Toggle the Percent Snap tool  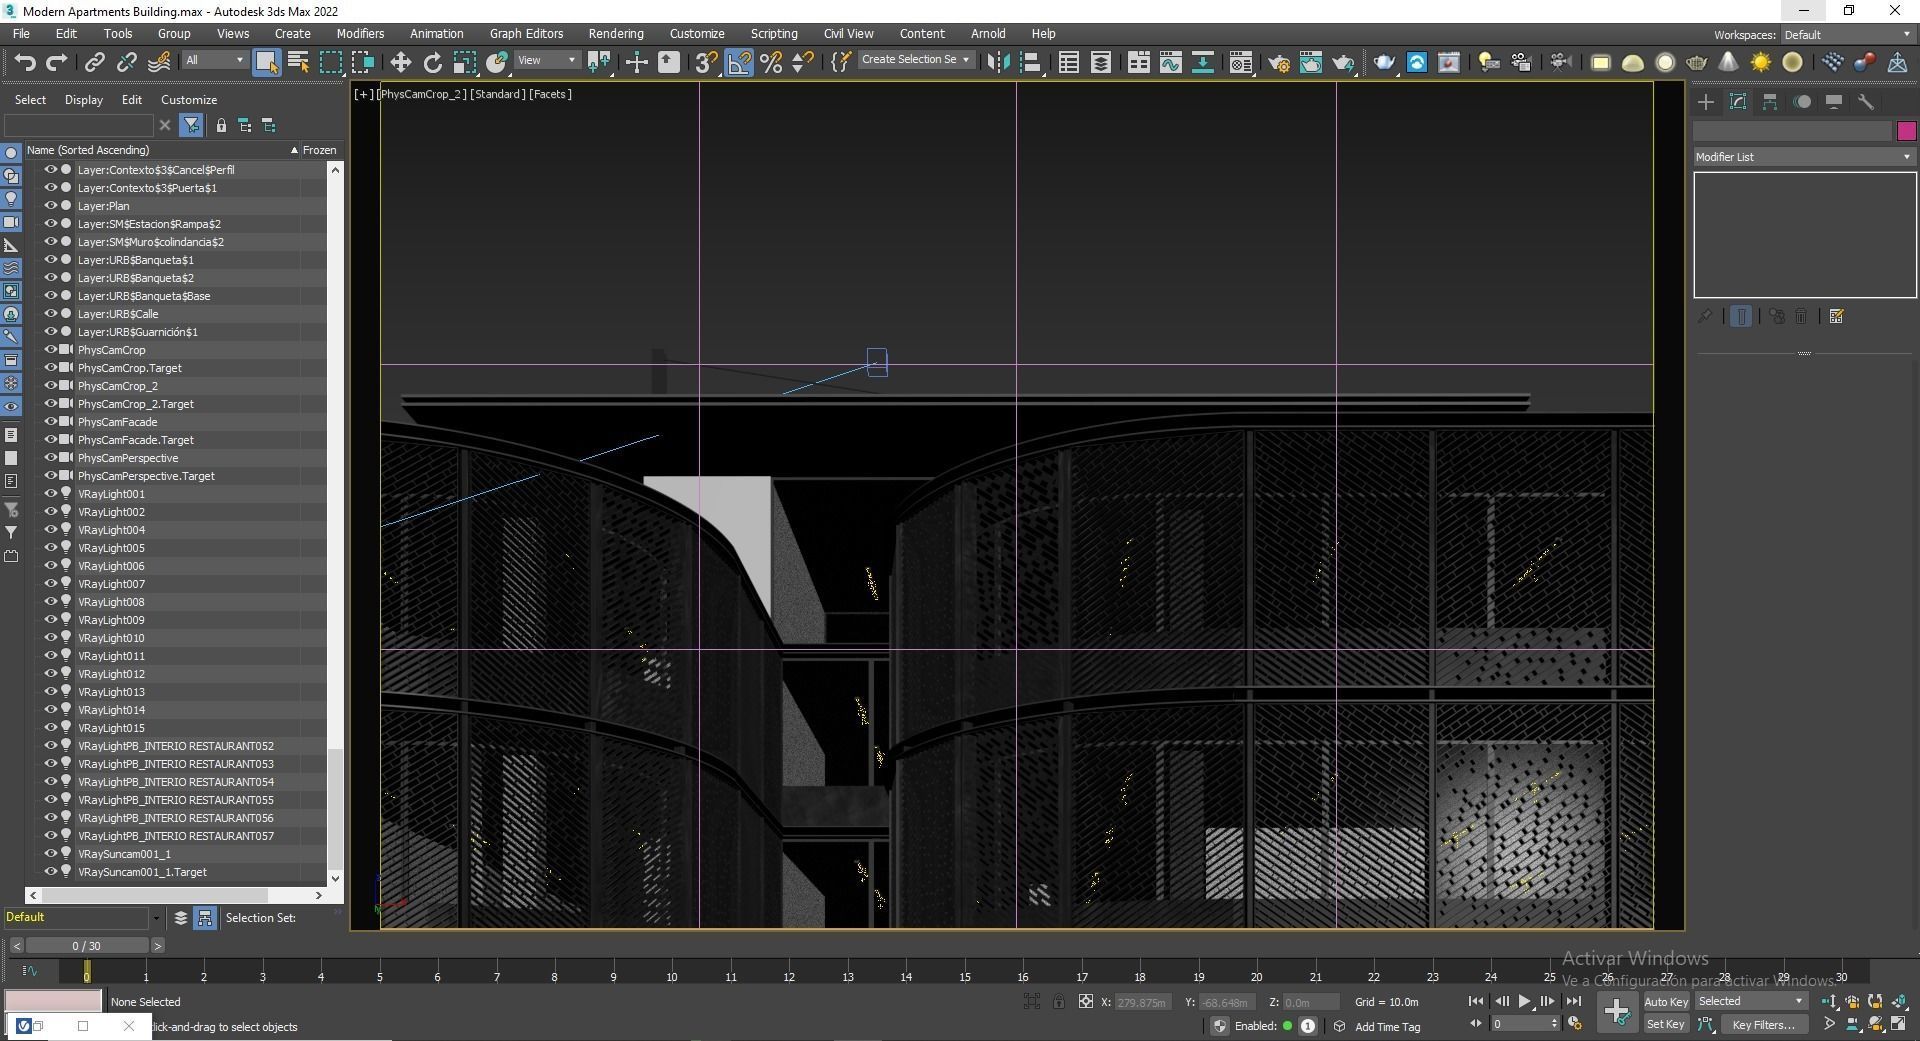coord(771,62)
